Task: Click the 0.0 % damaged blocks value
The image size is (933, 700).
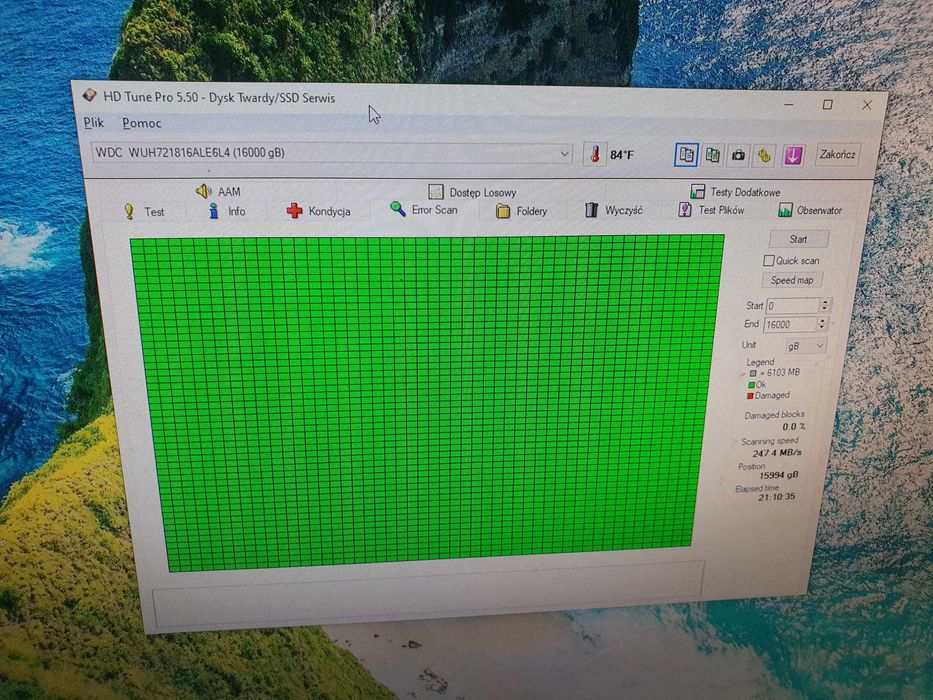Action: [794, 427]
